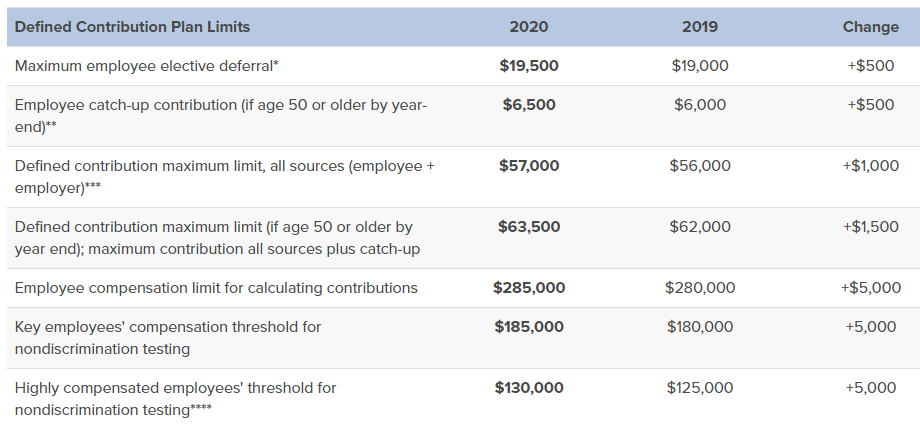
Task: Select the 2020 column header
Action: (x=529, y=27)
